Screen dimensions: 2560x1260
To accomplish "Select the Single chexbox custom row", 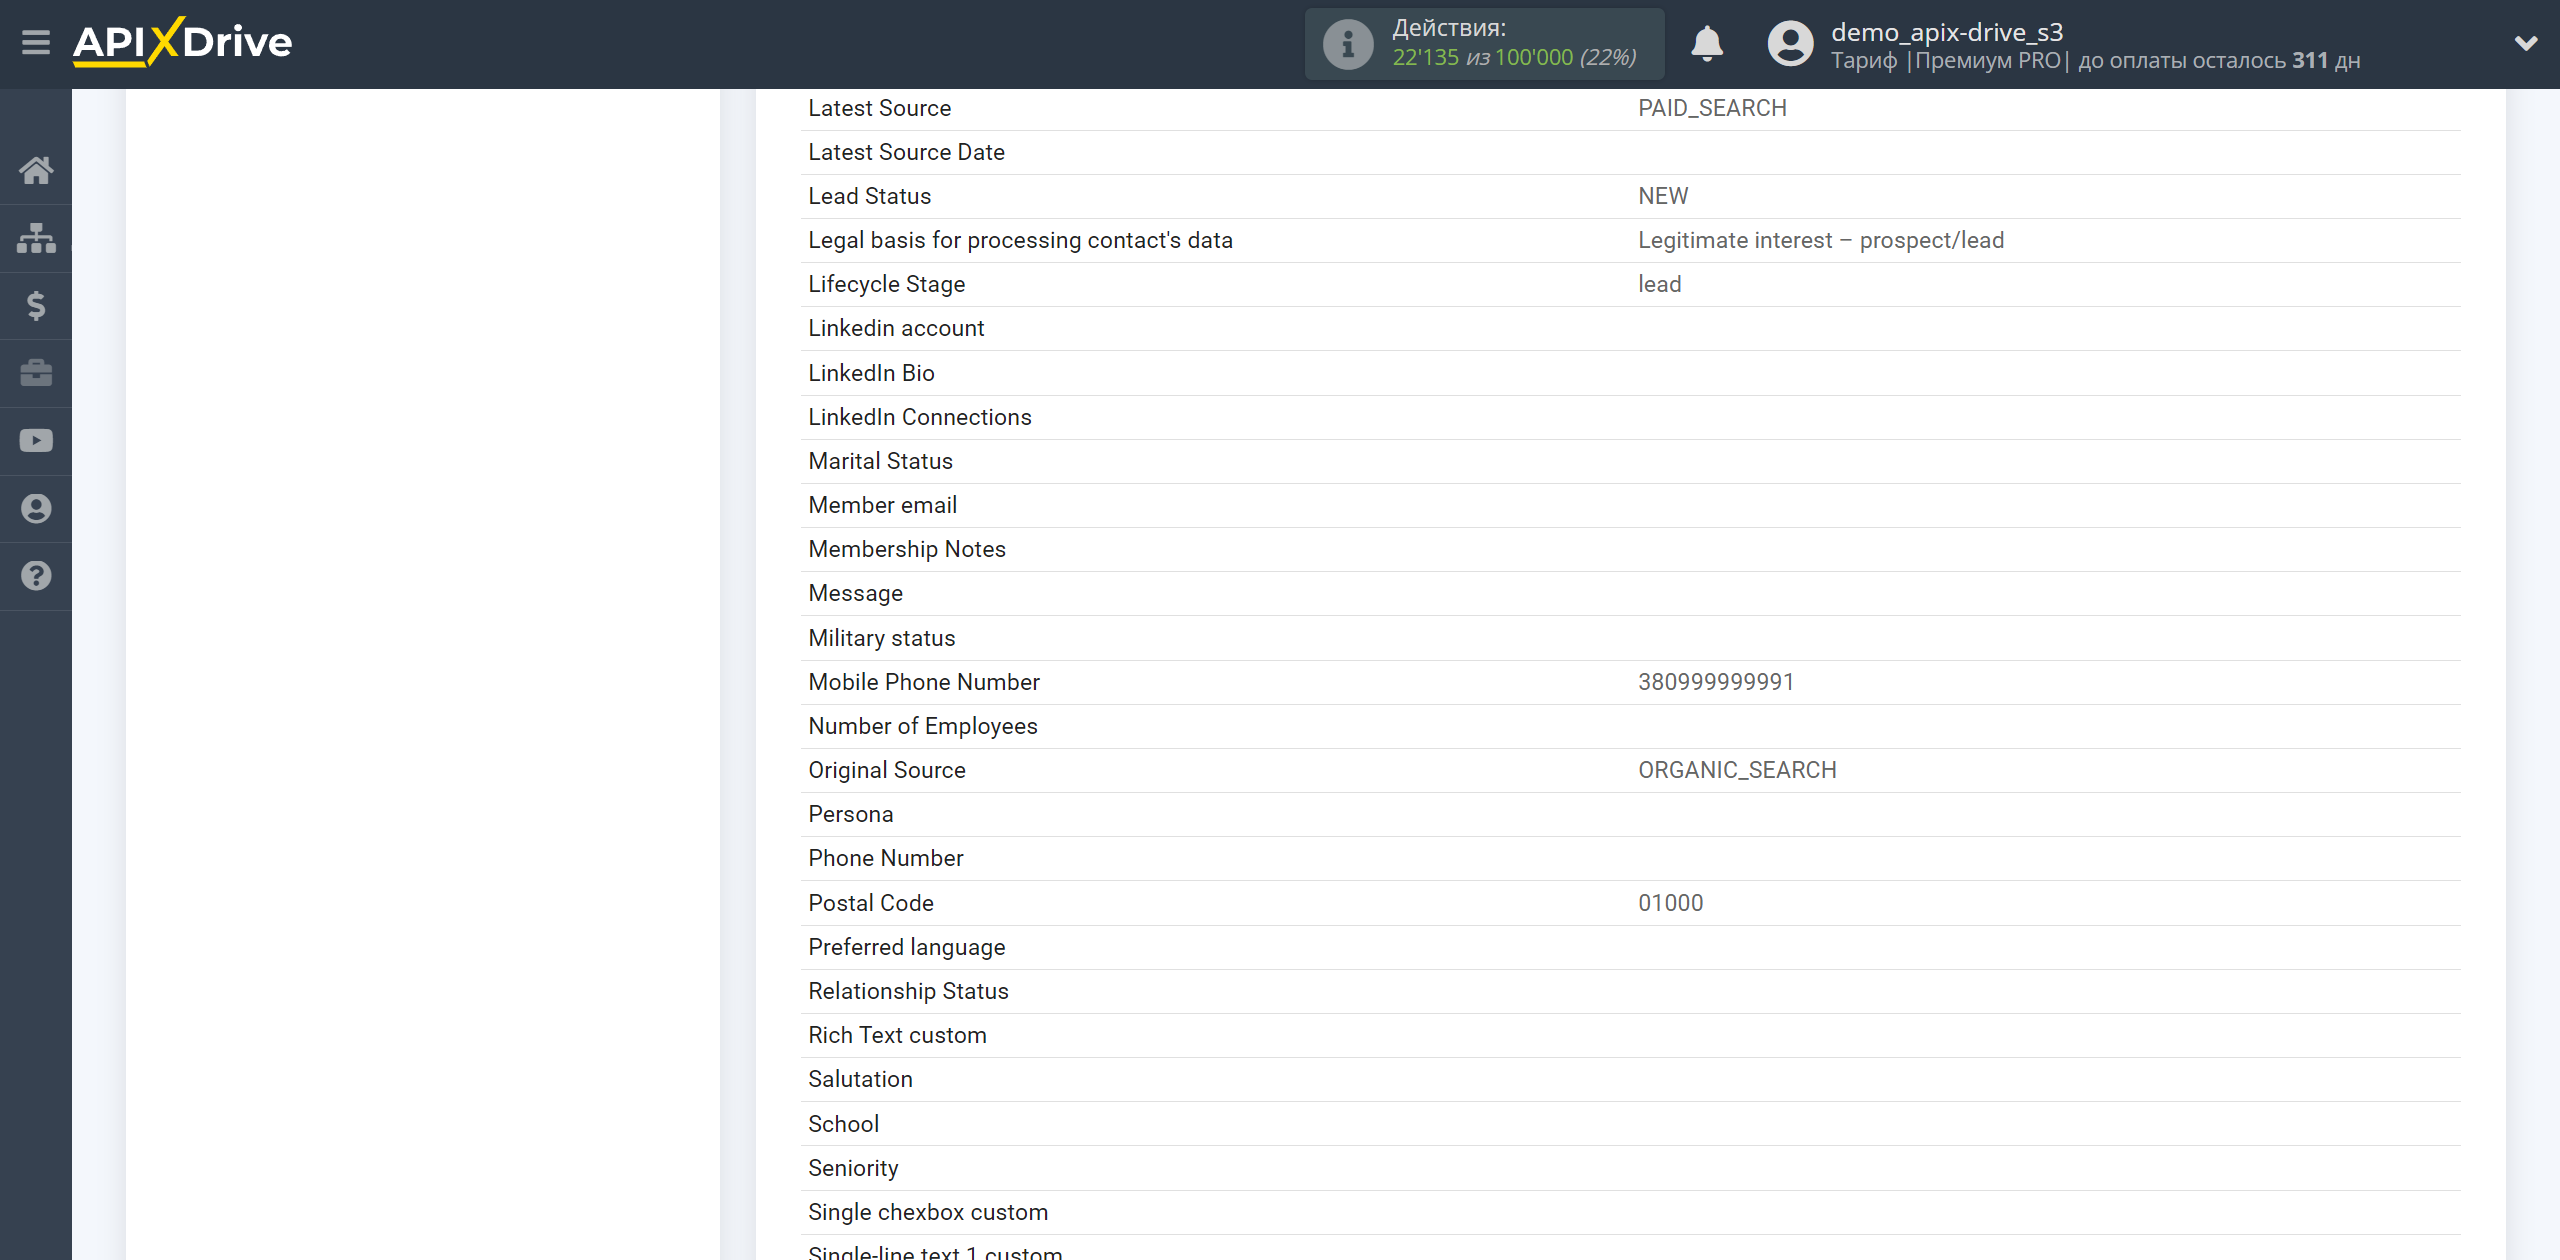I will pyautogui.click(x=1630, y=1212).
